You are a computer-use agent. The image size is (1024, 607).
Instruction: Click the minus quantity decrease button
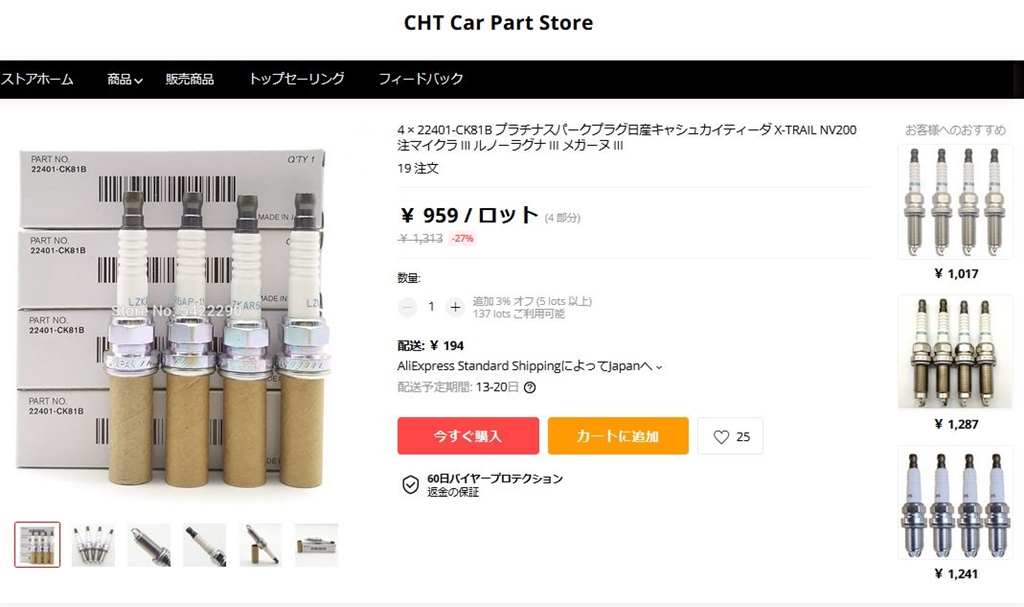(408, 306)
